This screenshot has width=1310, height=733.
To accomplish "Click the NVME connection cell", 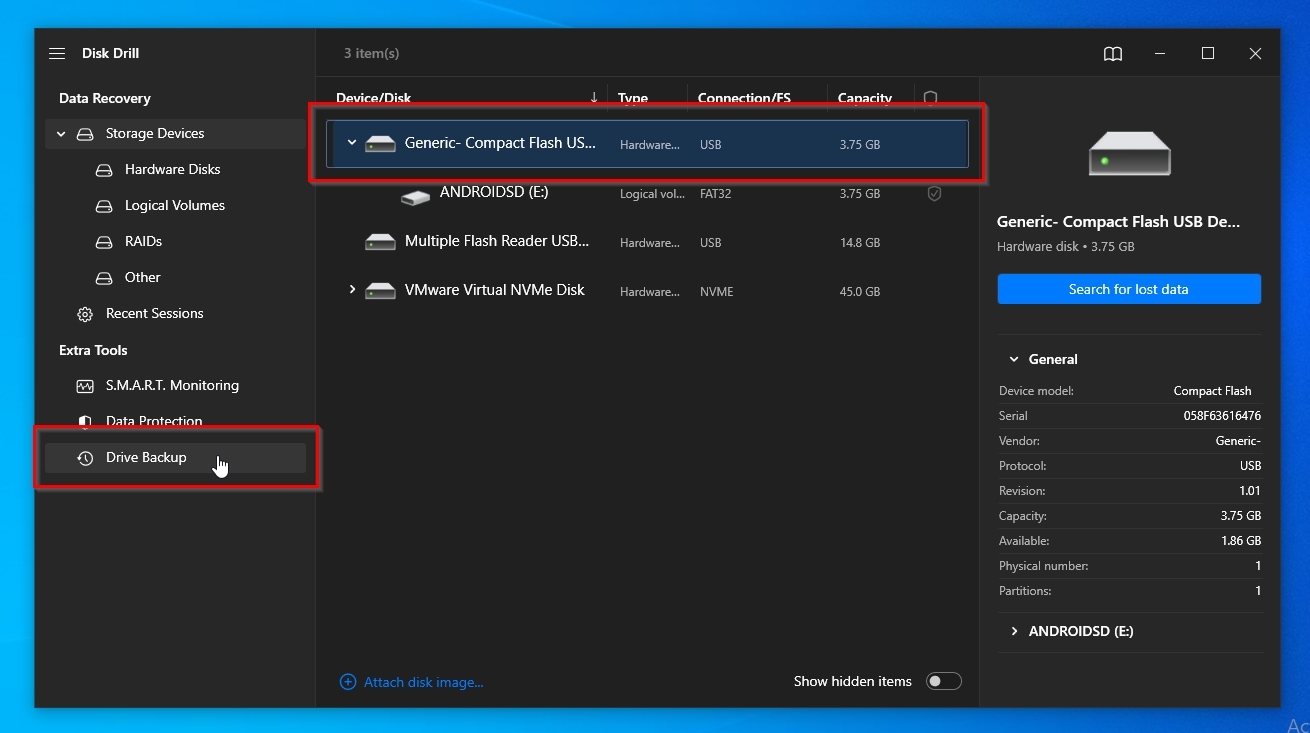I will tap(716, 292).
